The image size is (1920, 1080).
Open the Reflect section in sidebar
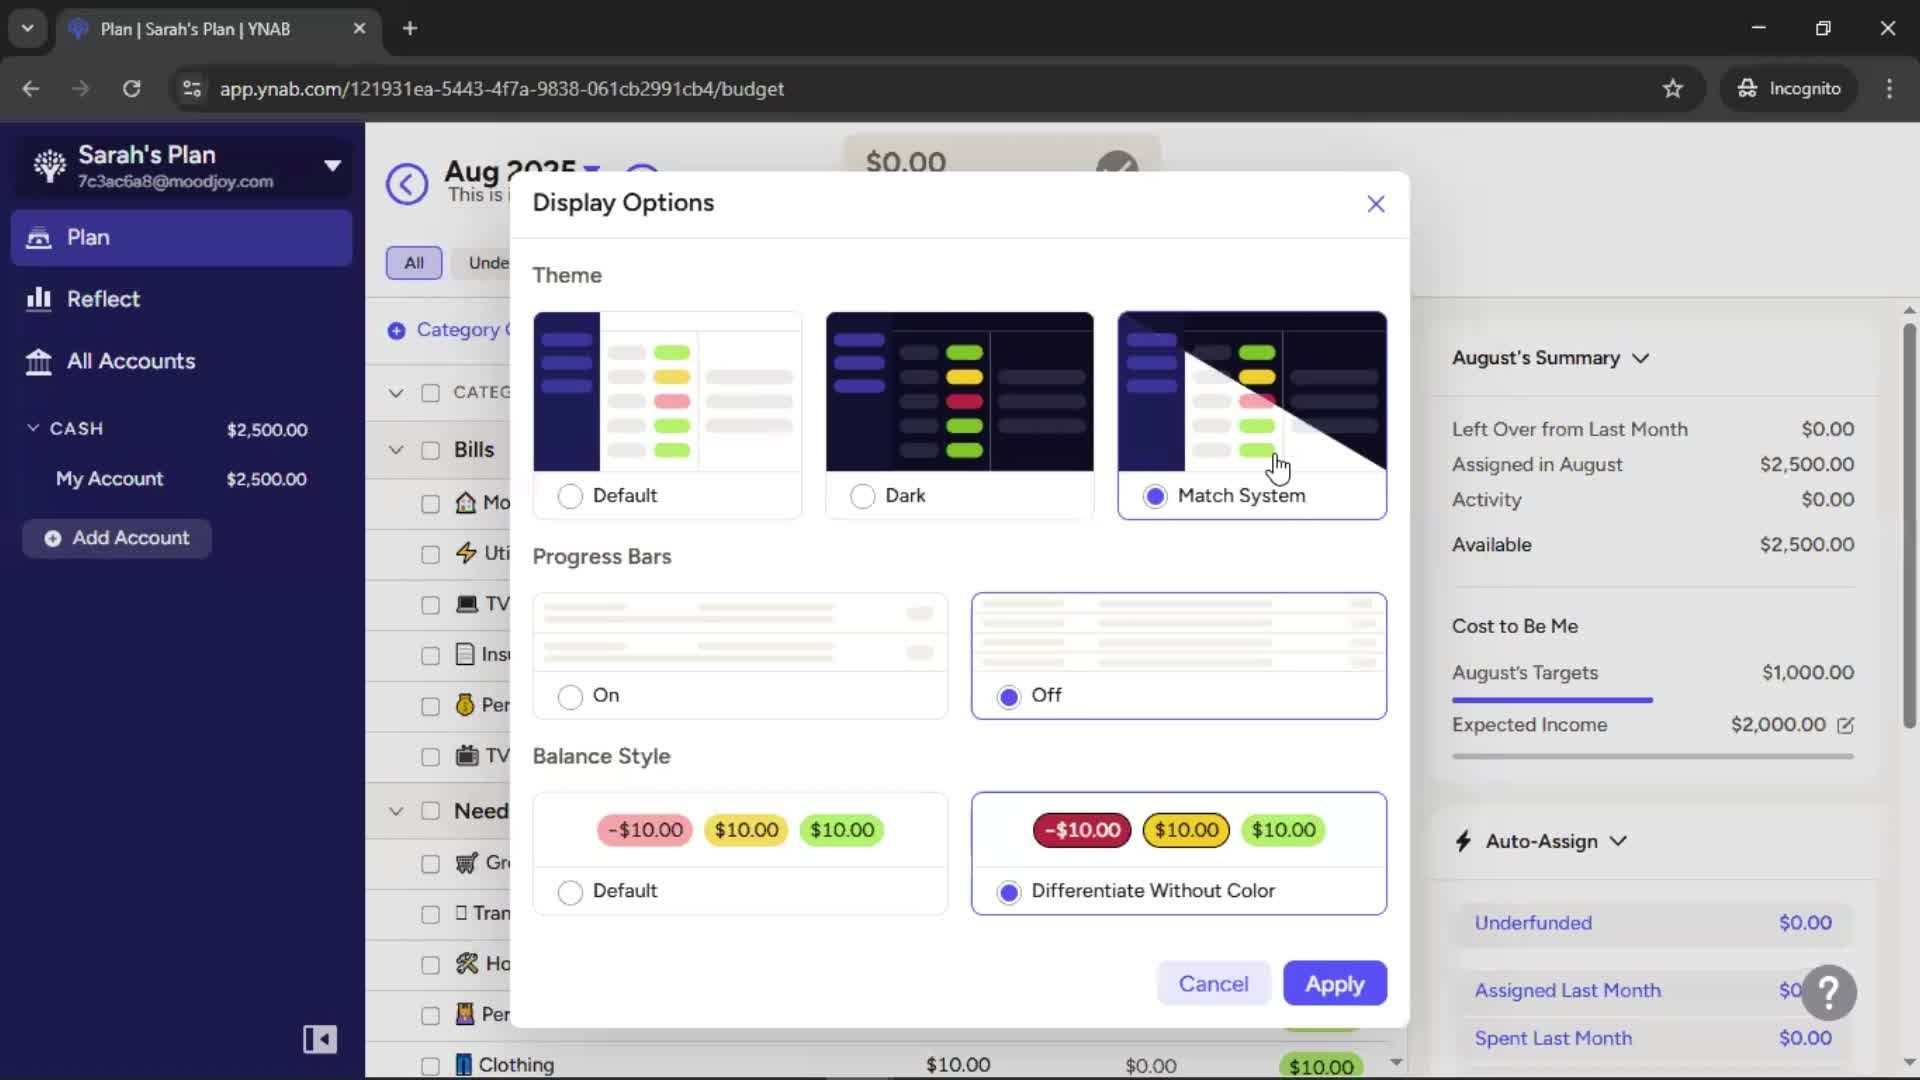181,299
